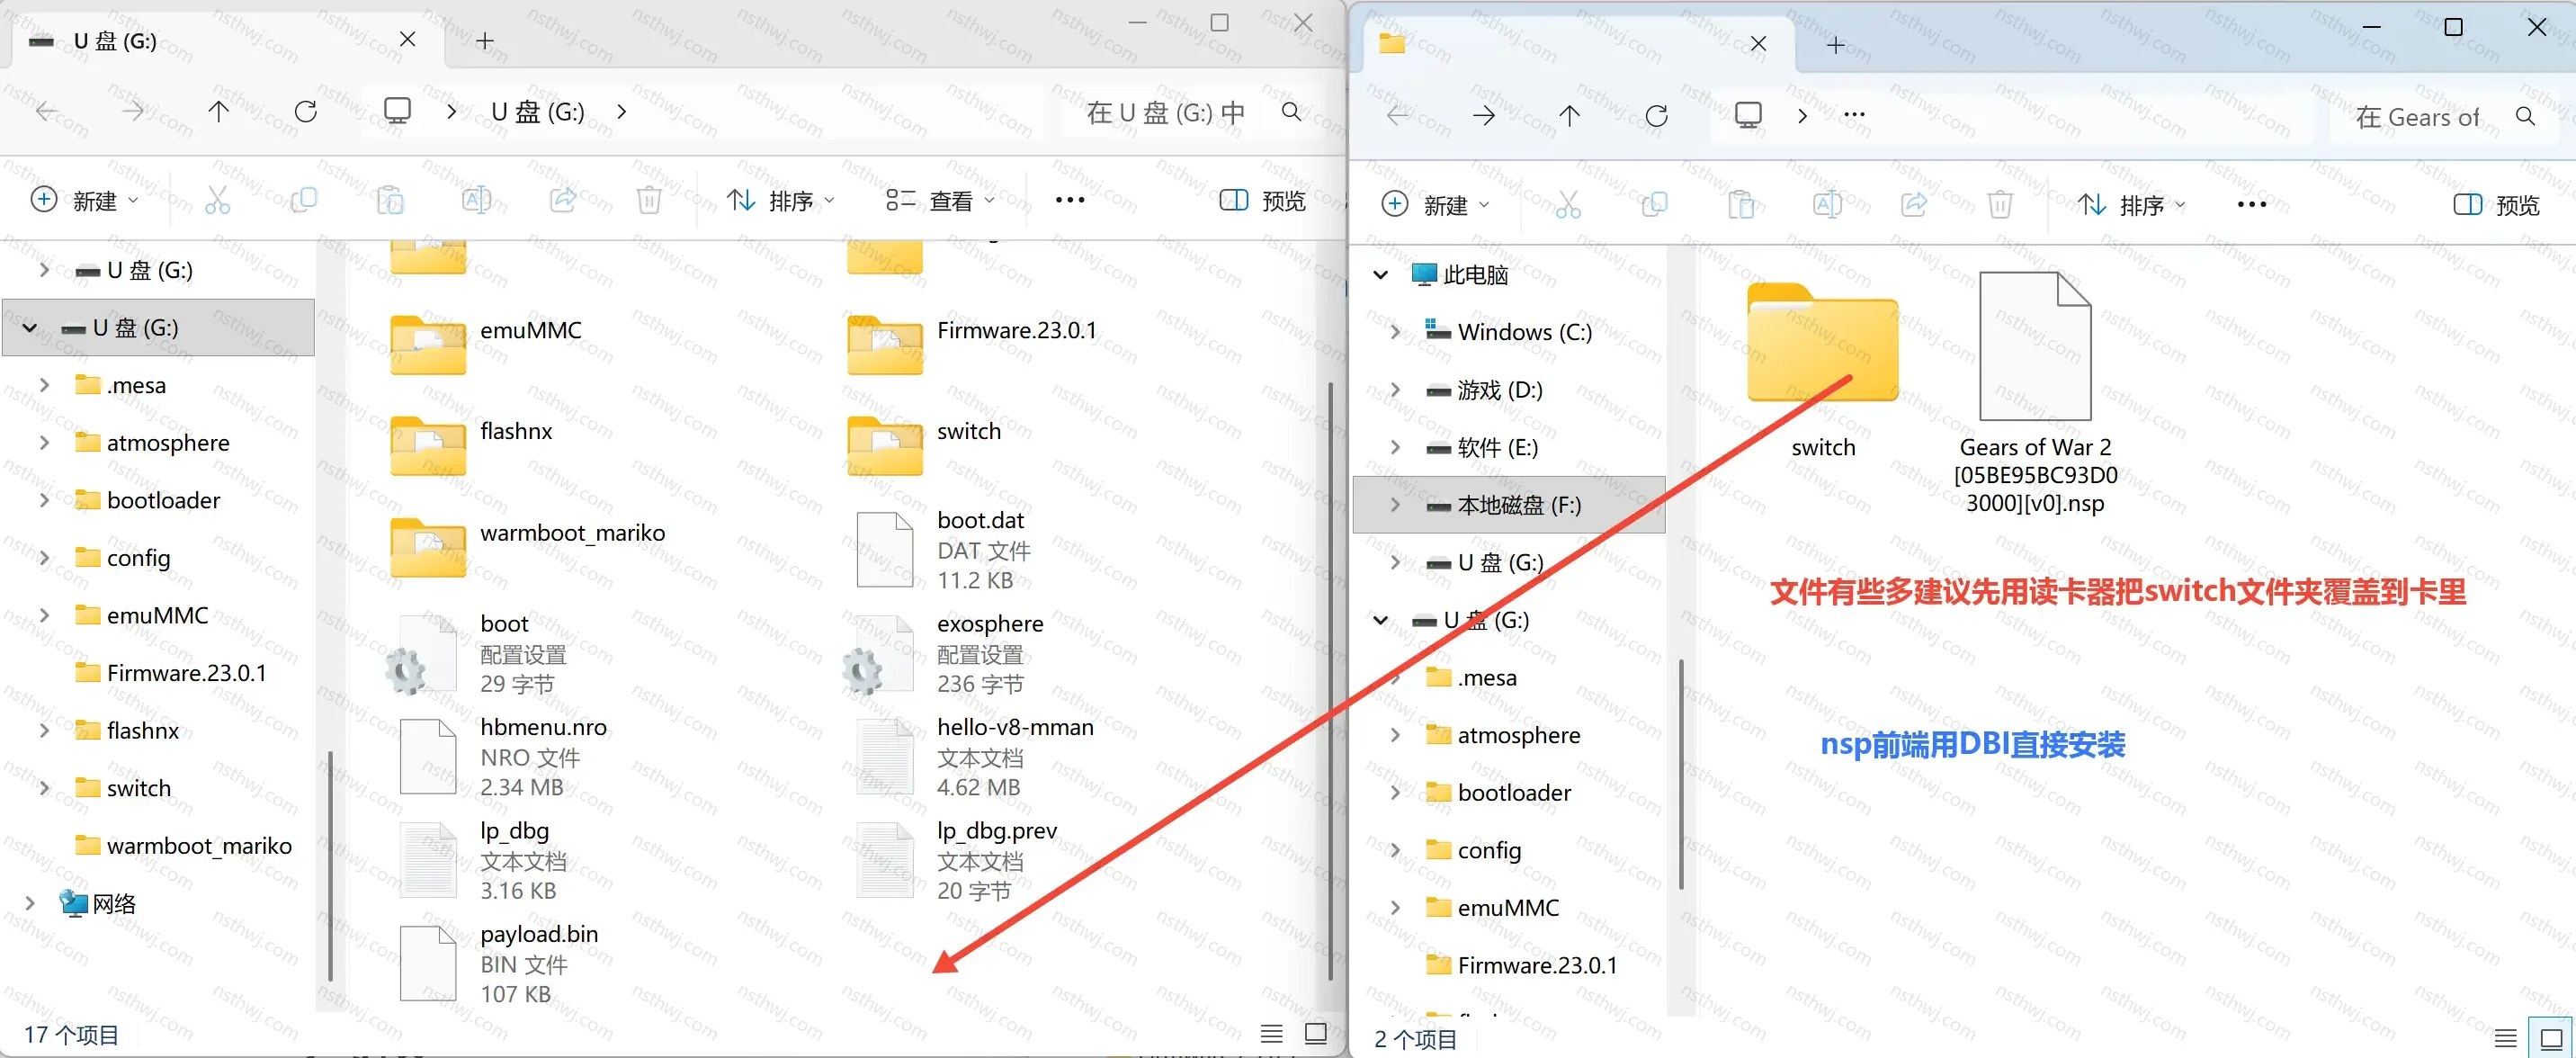Toggle preview pane in left window
Screen dimensions: 2576x1058
click(x=1263, y=200)
